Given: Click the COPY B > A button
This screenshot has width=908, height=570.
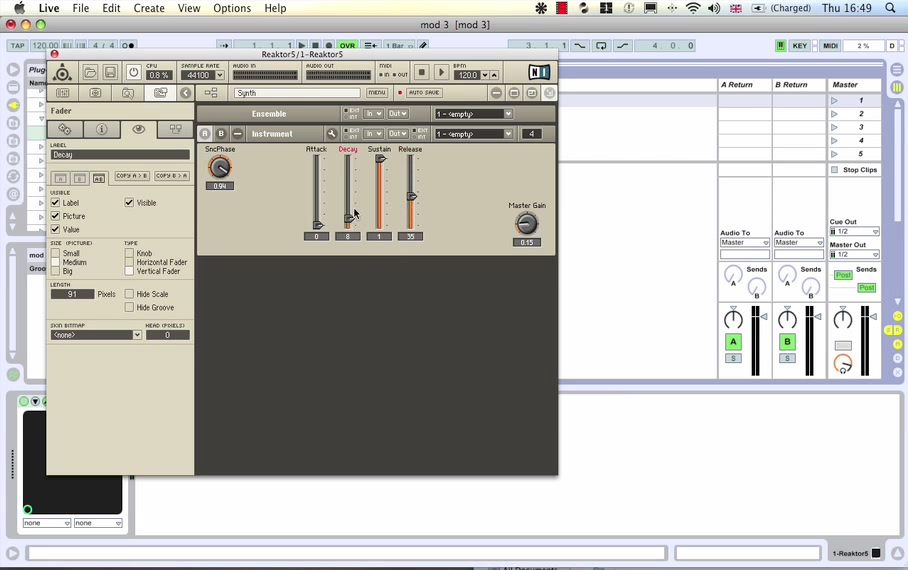Looking at the screenshot, I should coord(171,176).
